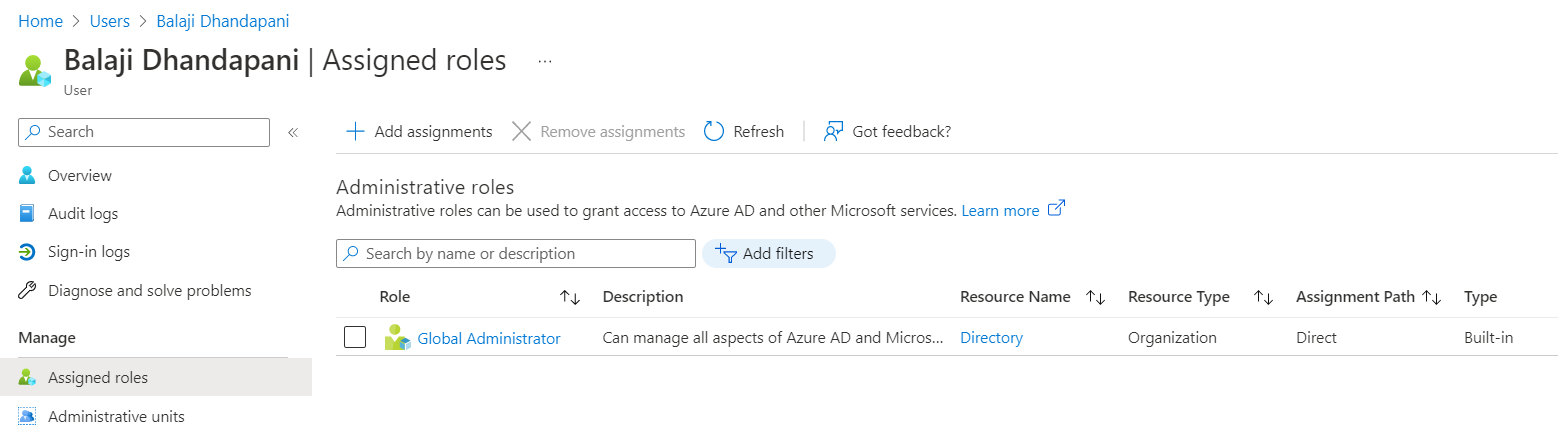Open Overview in the left menu
Image resolution: width=1558 pixels, height=439 pixels.
(80, 175)
